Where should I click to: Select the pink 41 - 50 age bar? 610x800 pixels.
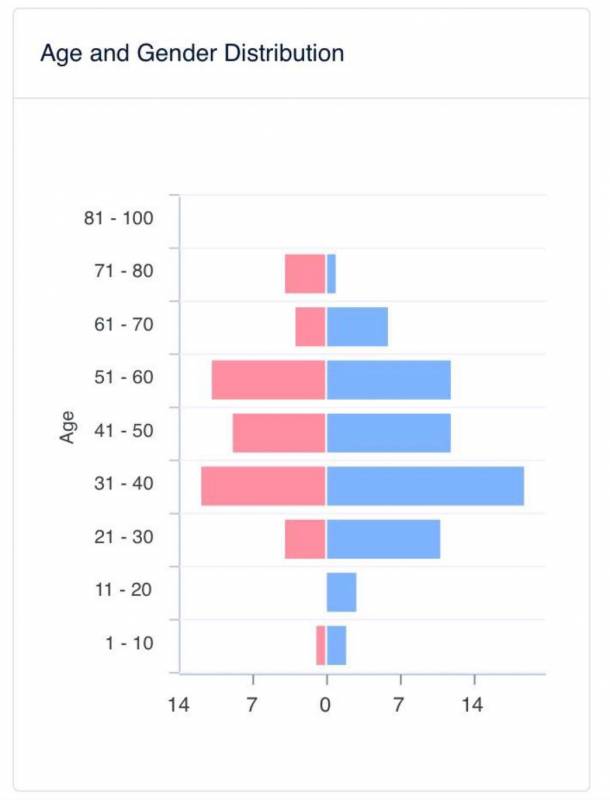[x=279, y=433]
